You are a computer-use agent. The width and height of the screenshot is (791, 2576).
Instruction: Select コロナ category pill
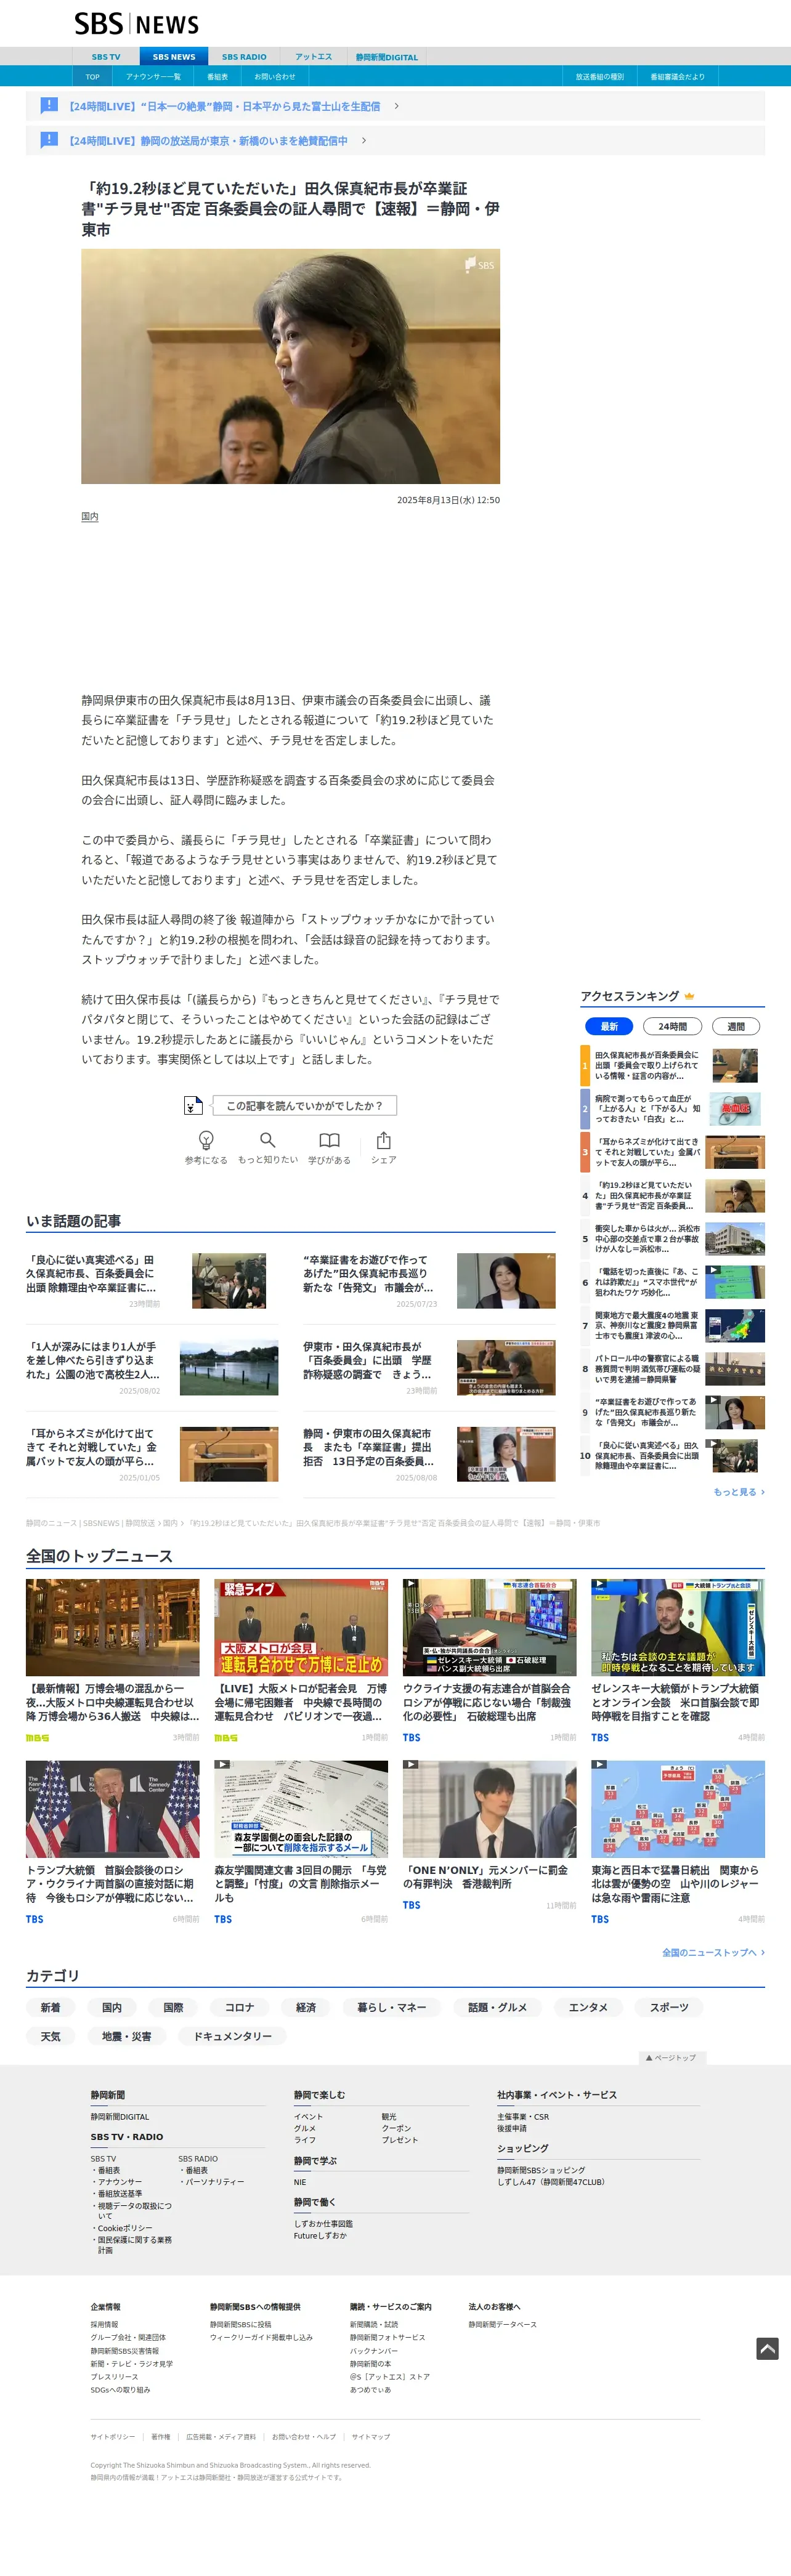point(239,2007)
